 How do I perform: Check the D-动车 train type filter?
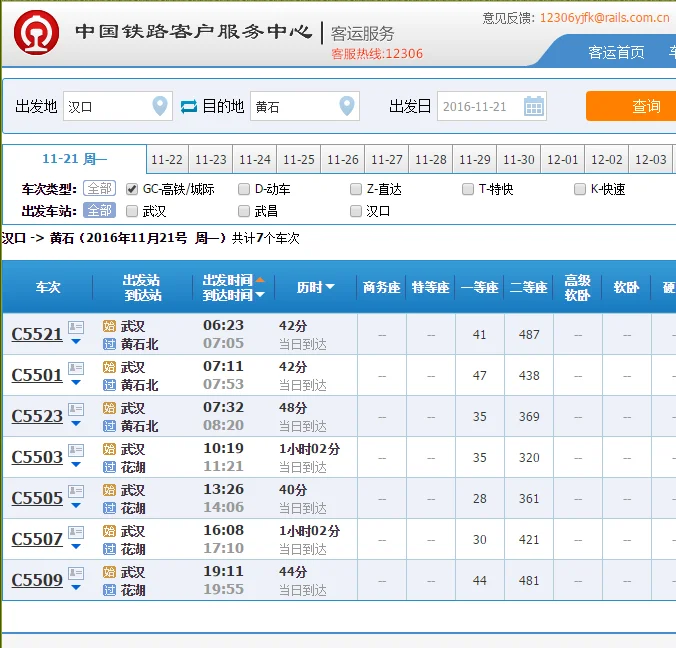click(x=244, y=189)
